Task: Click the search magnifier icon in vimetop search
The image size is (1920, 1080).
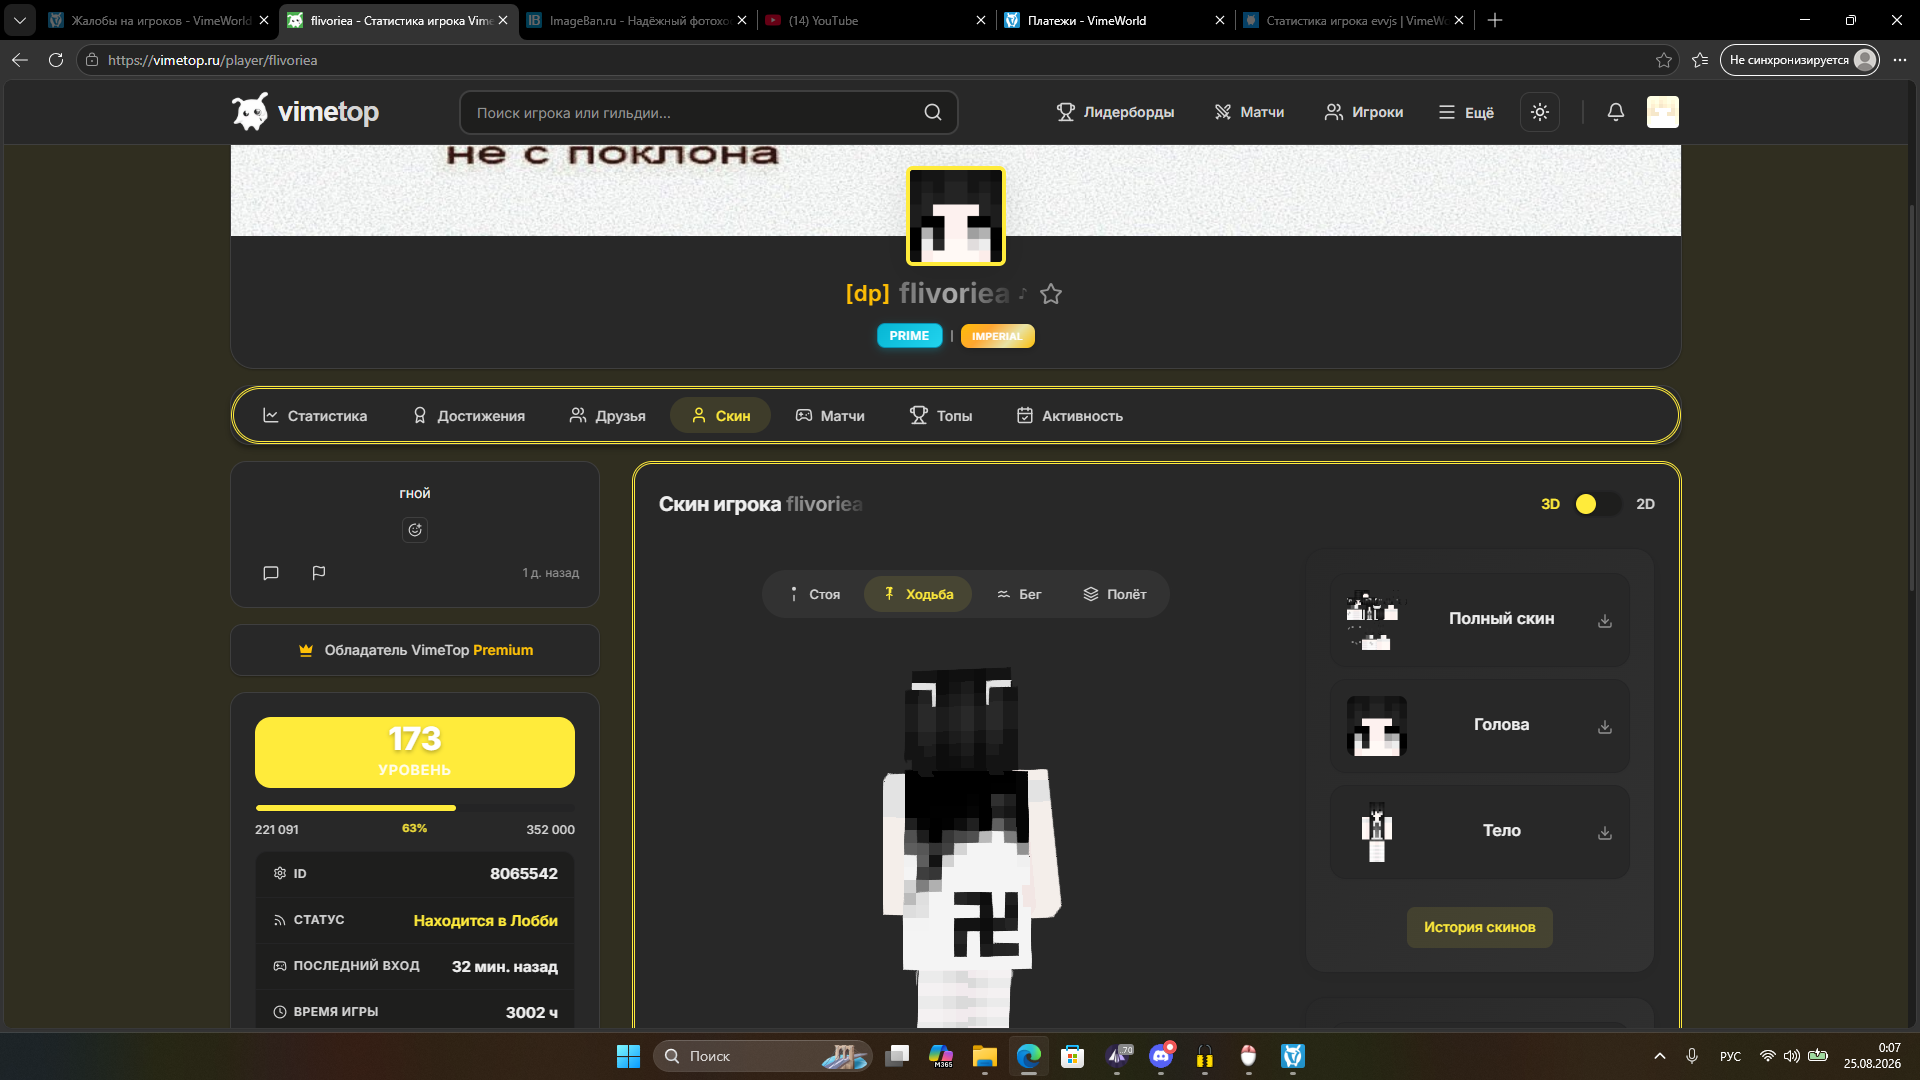Action: (x=932, y=112)
